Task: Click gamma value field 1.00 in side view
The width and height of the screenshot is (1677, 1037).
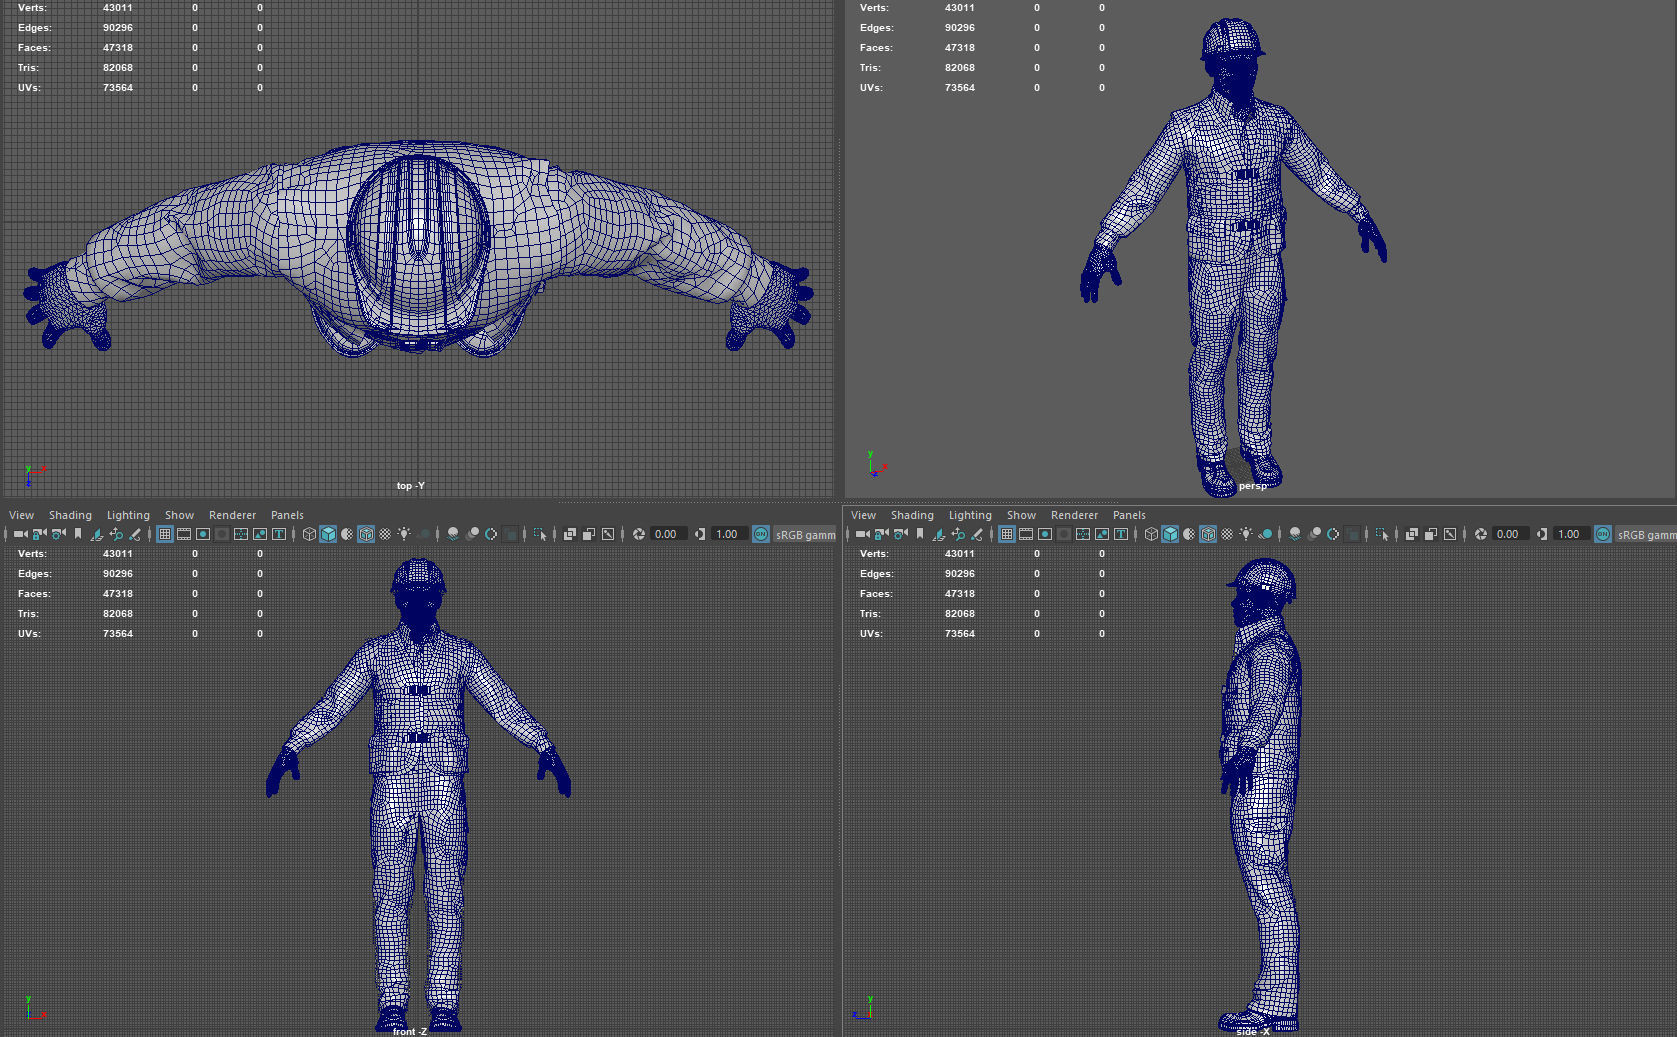Action: [1572, 534]
